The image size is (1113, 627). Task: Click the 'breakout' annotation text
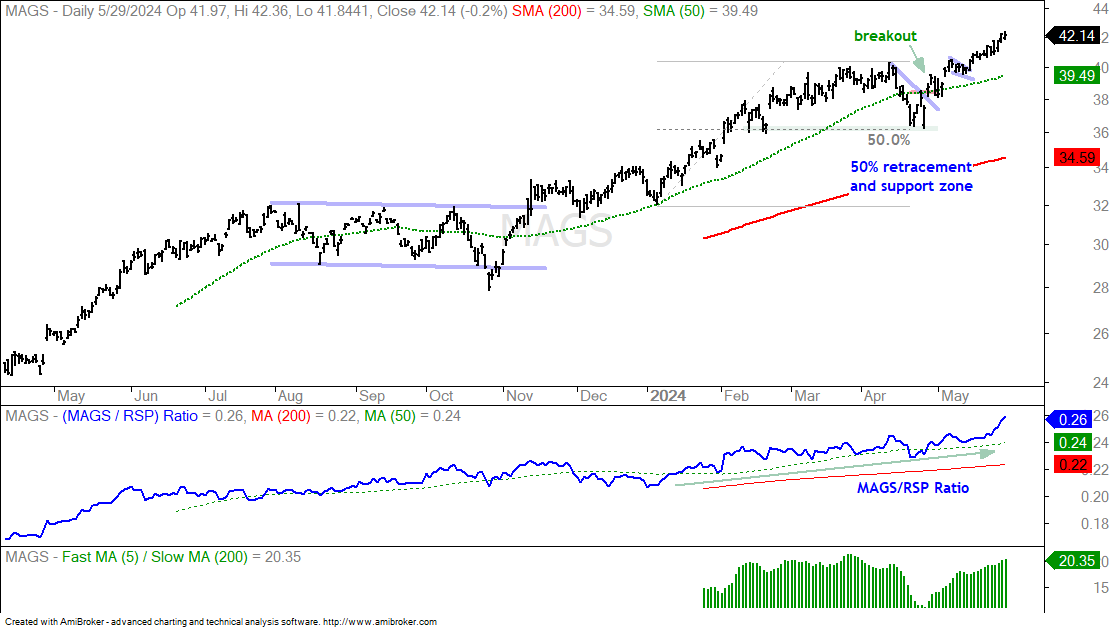pos(885,36)
